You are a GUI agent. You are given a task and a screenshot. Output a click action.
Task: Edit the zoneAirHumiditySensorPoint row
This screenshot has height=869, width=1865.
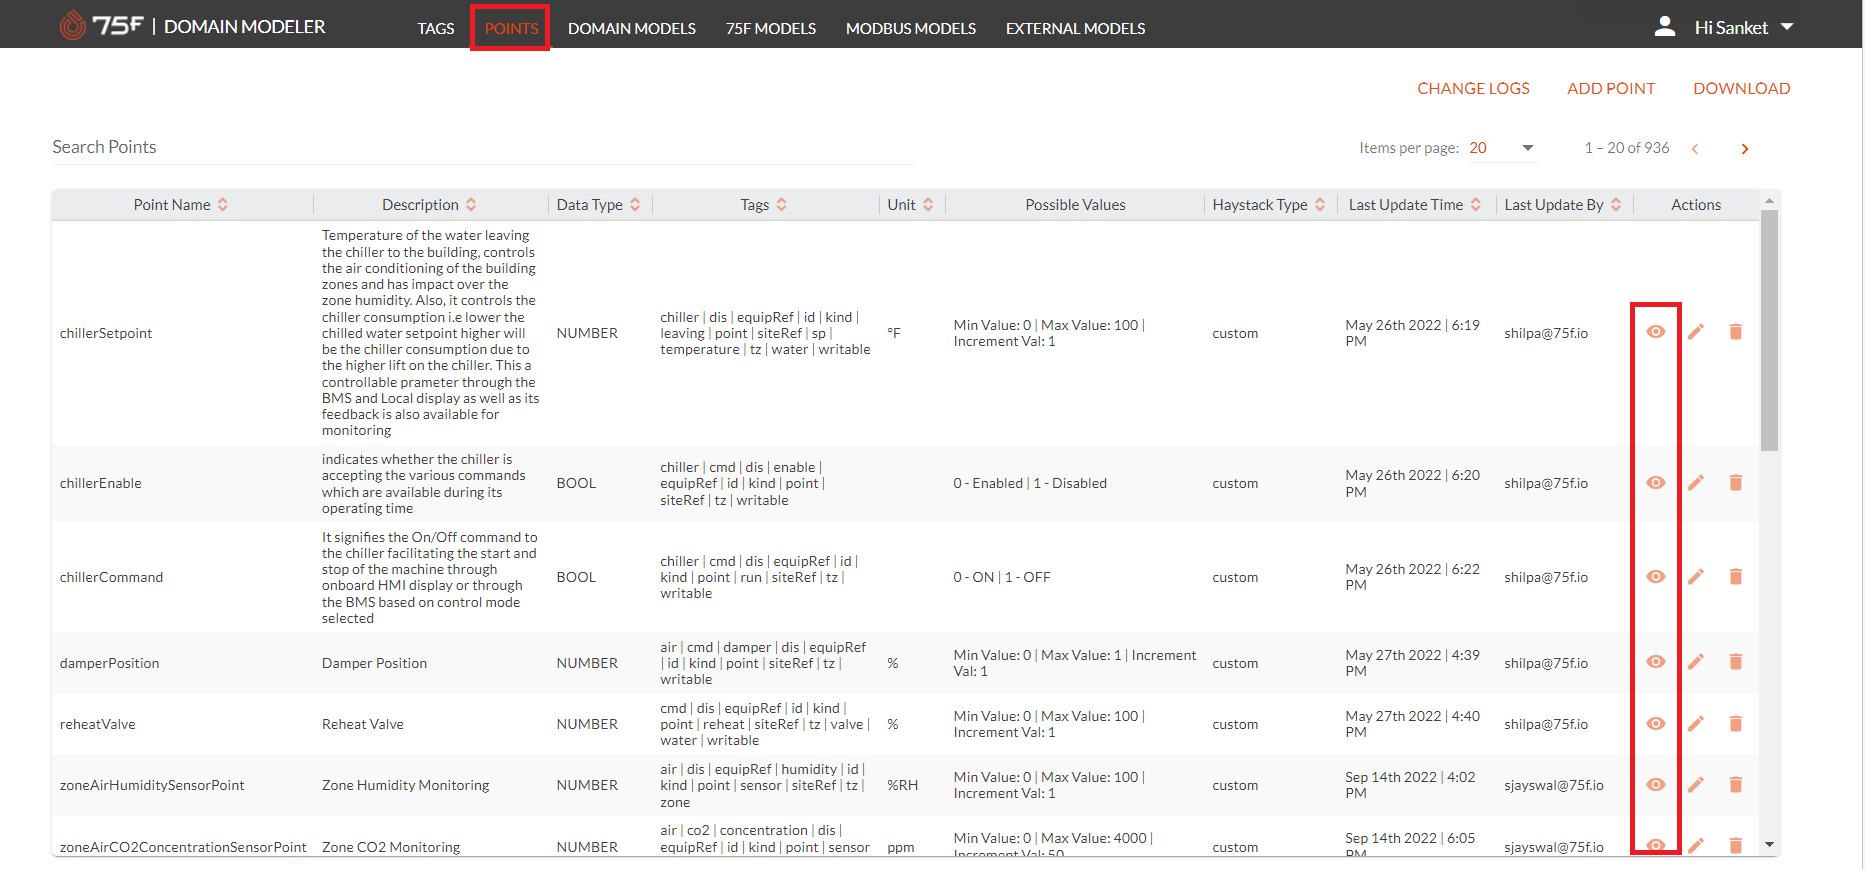(1696, 785)
